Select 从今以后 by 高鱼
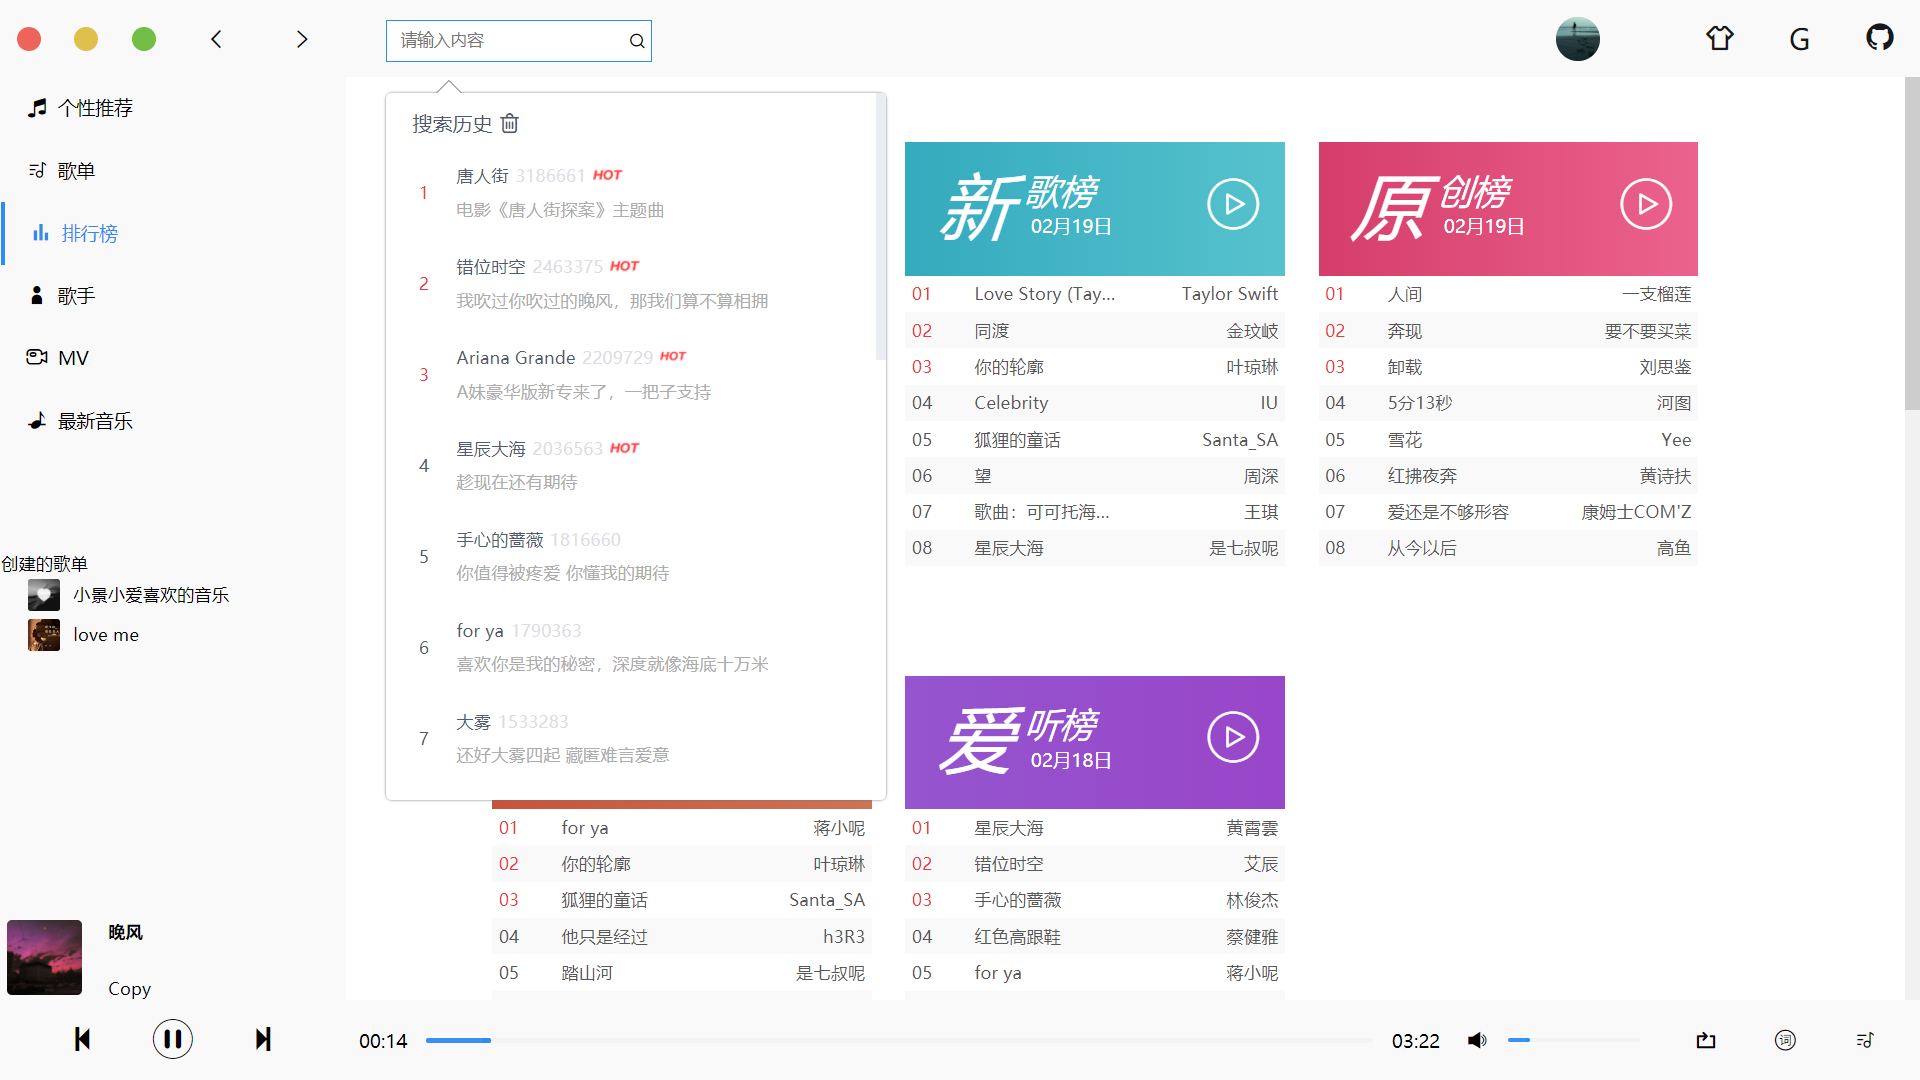 coord(1508,548)
